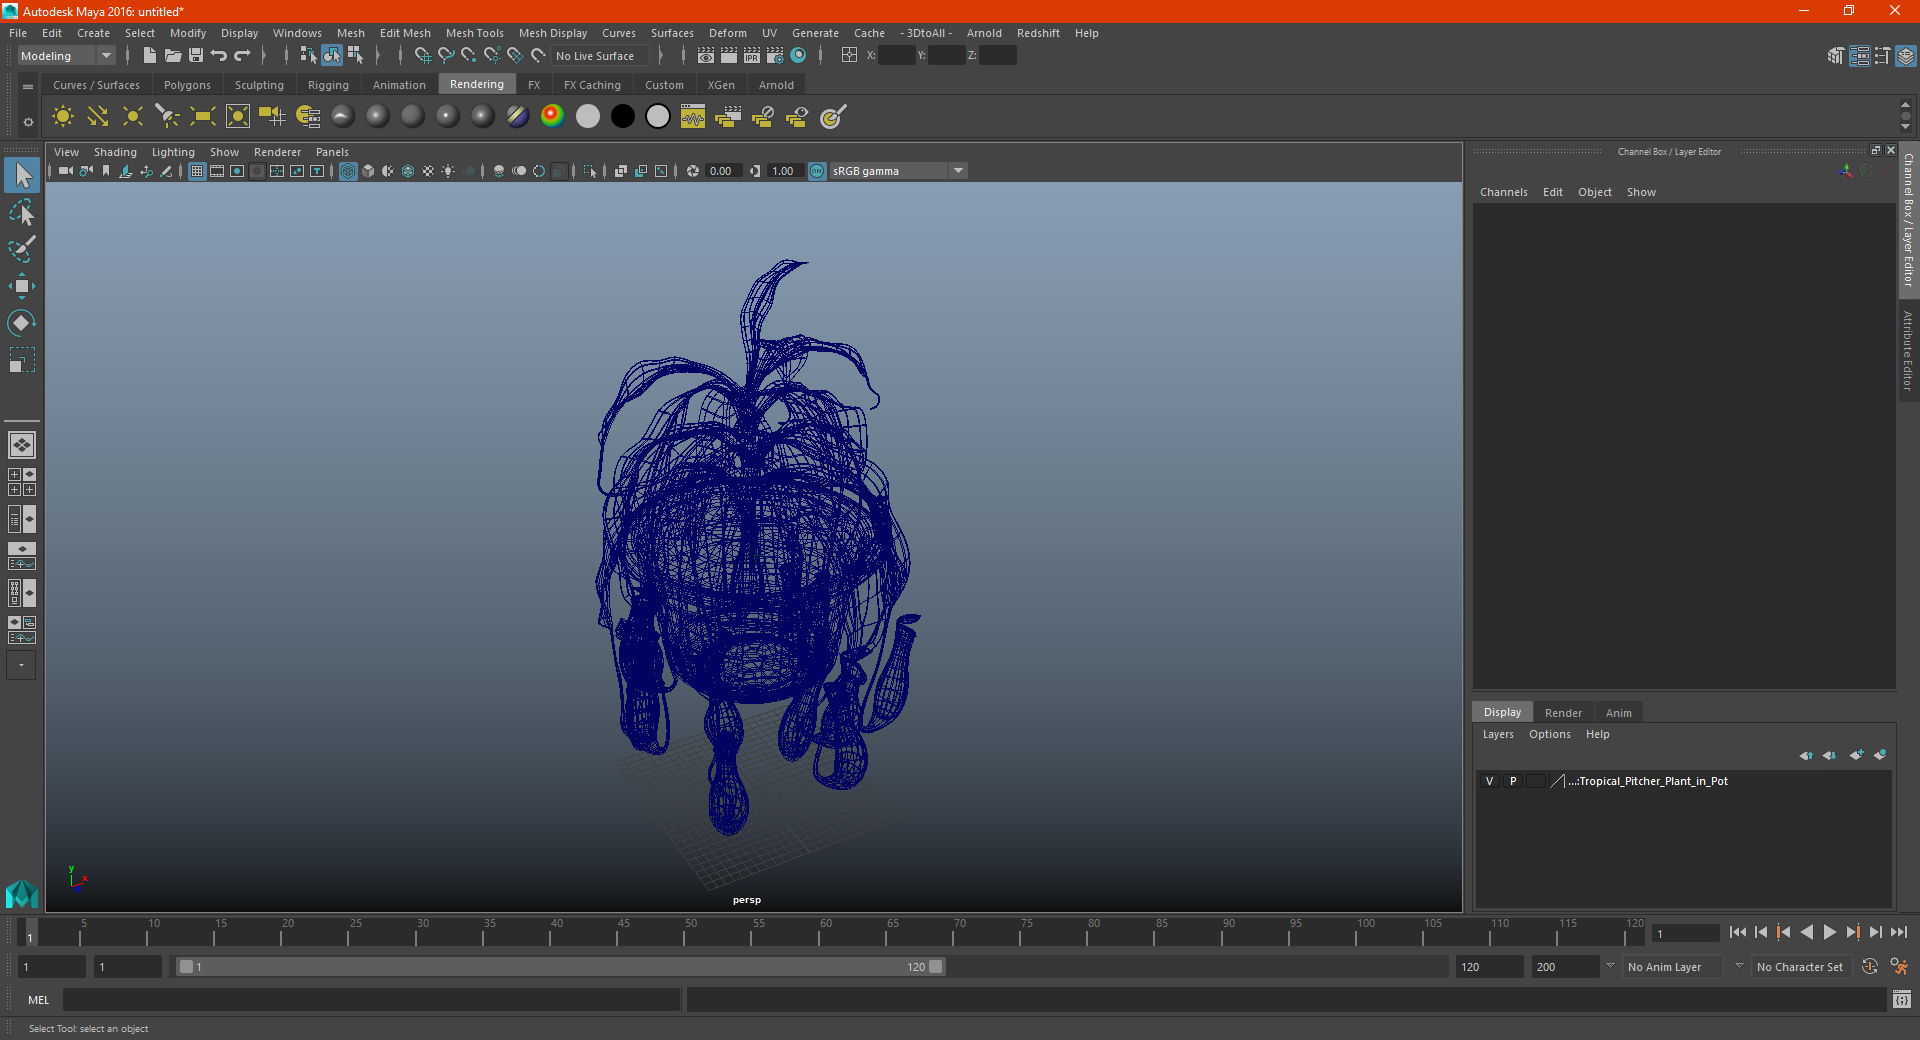Switch to the Animation shelf tab
The height and width of the screenshot is (1040, 1920).
(x=399, y=85)
